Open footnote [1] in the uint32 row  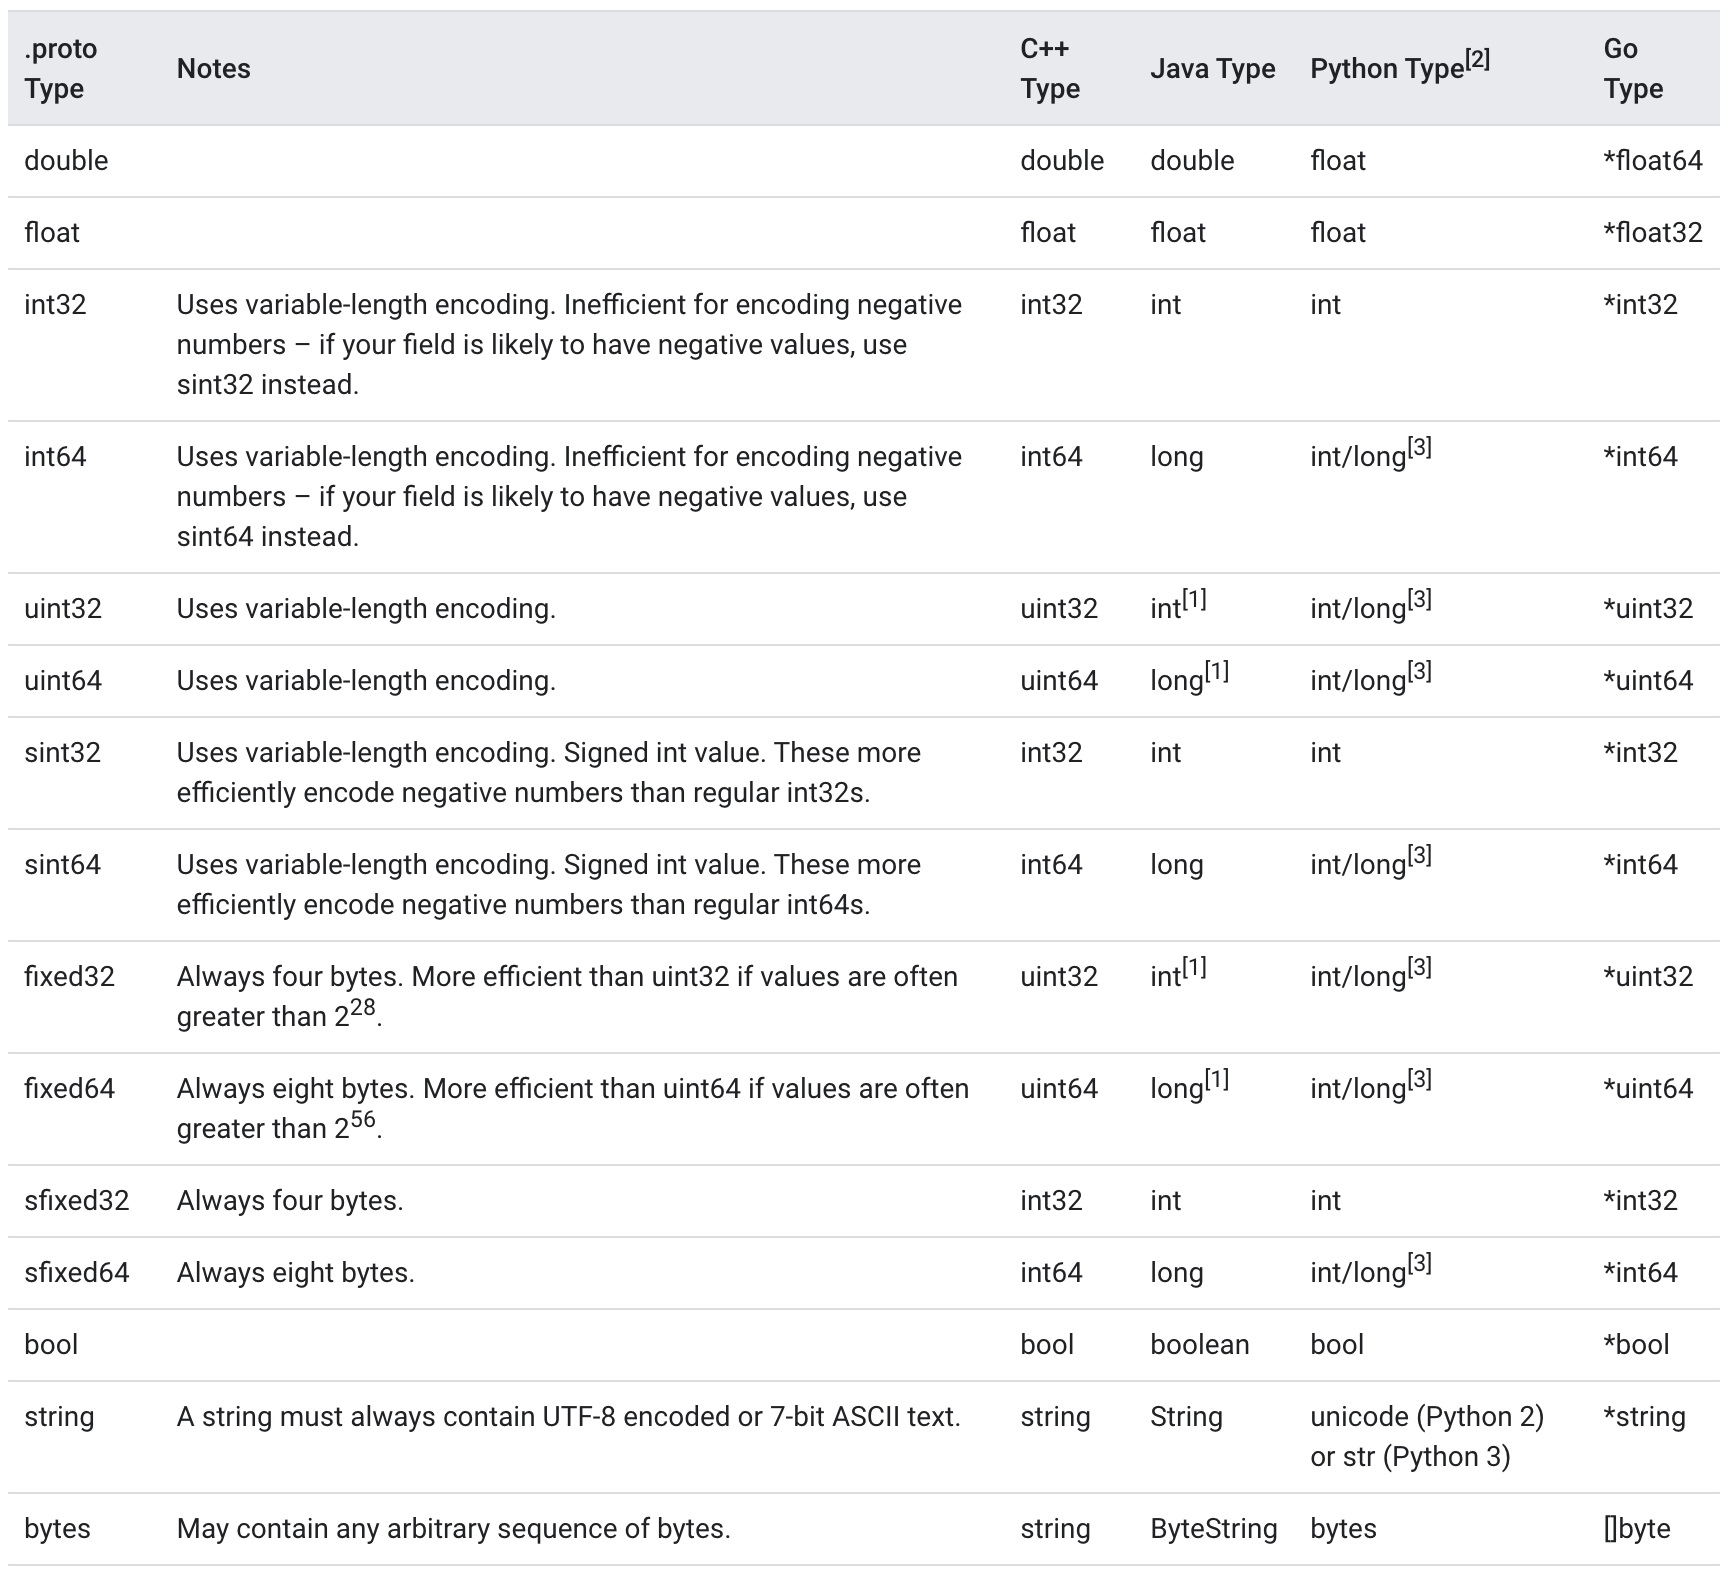click(1195, 600)
